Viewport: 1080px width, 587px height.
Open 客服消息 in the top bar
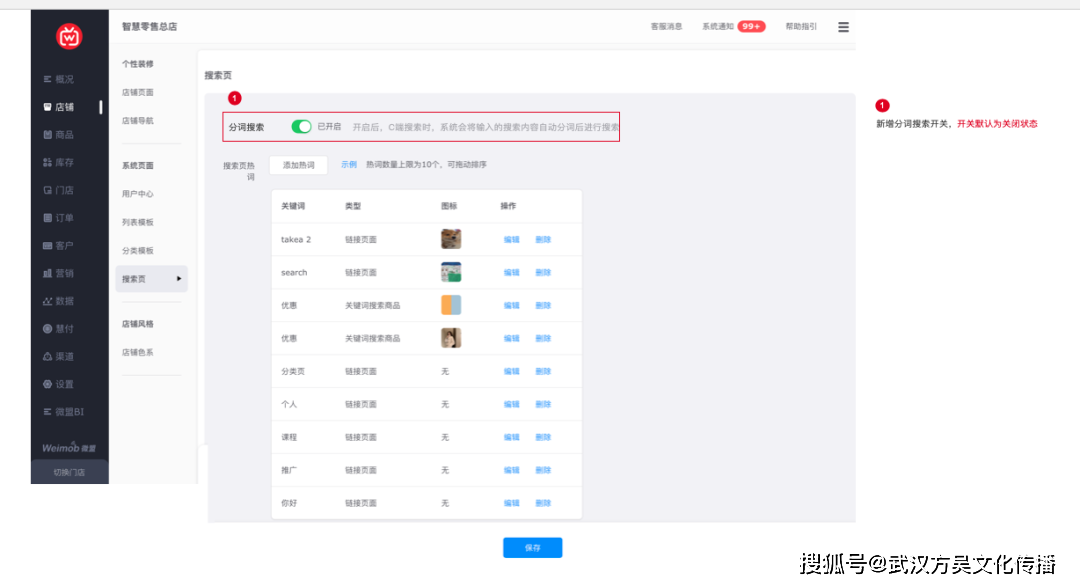[666, 26]
